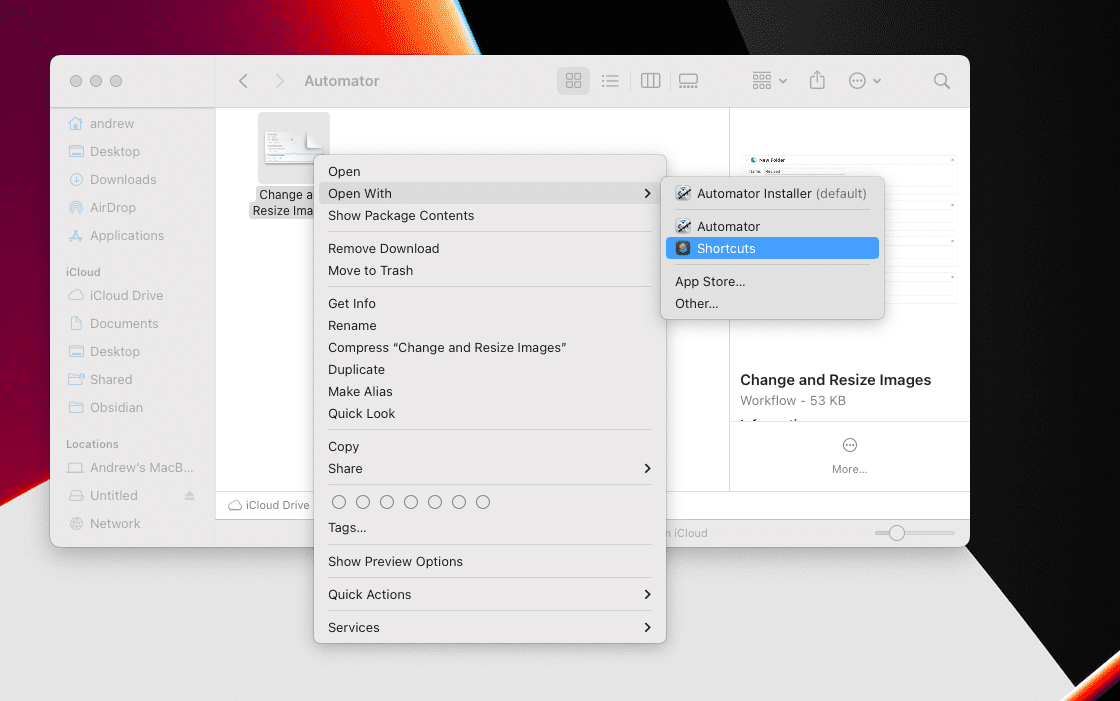Switch to icon grid view

(573, 81)
